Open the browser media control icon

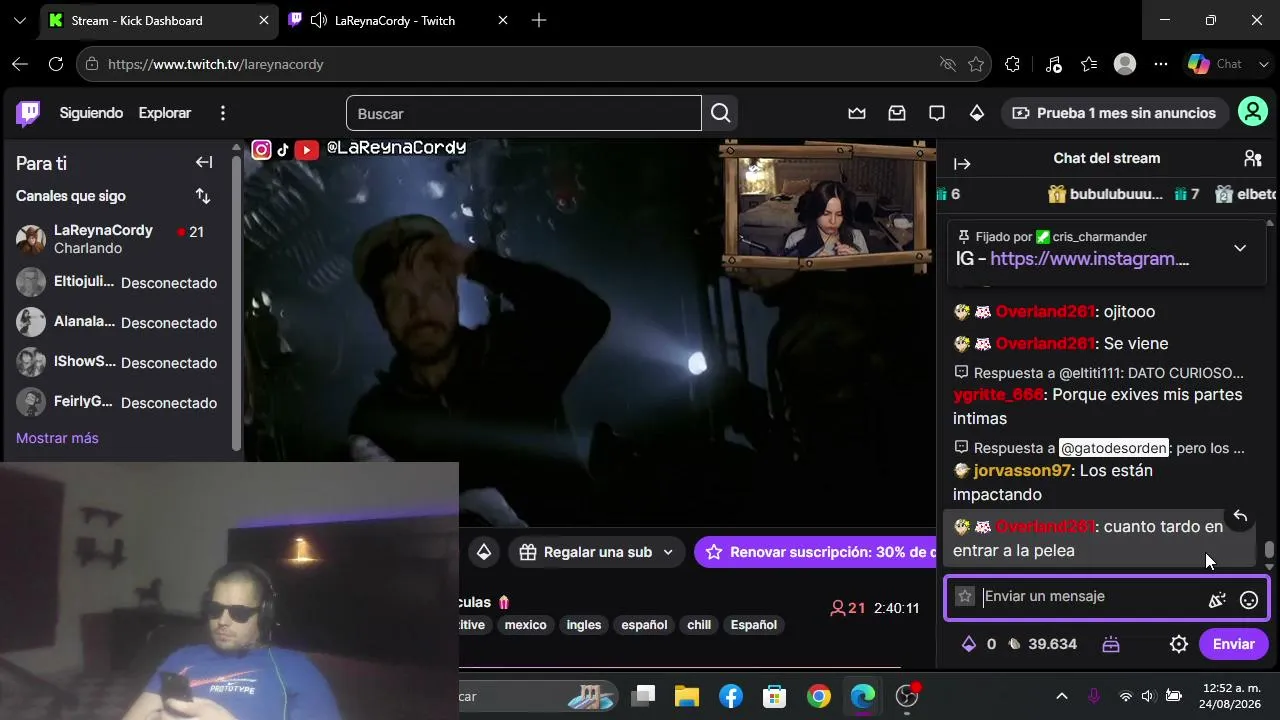click(x=1053, y=64)
